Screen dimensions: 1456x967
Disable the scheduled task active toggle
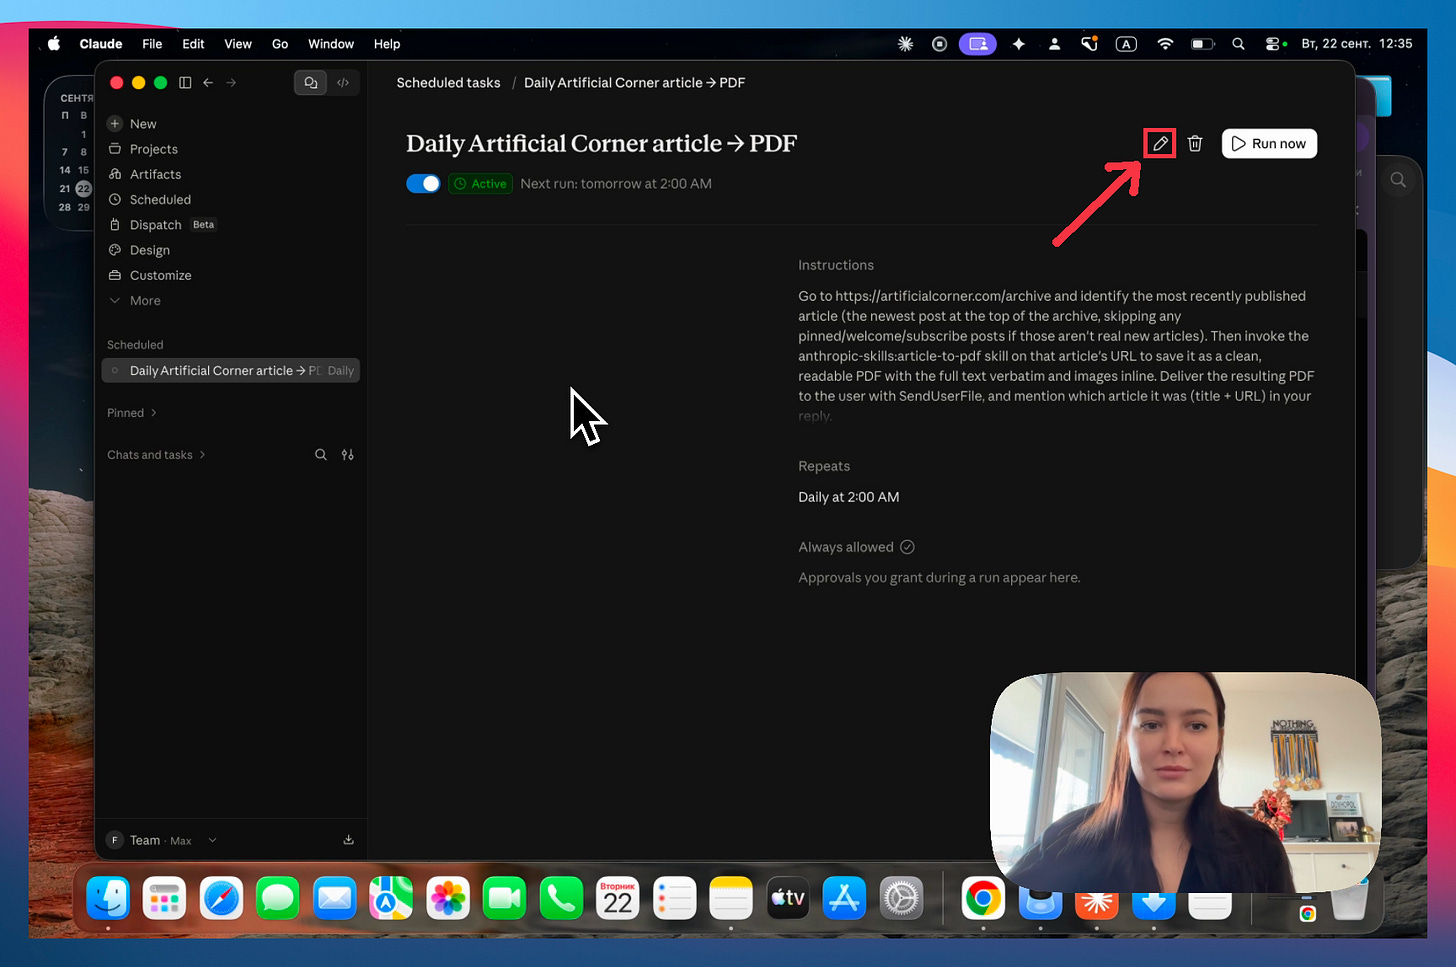pos(423,184)
